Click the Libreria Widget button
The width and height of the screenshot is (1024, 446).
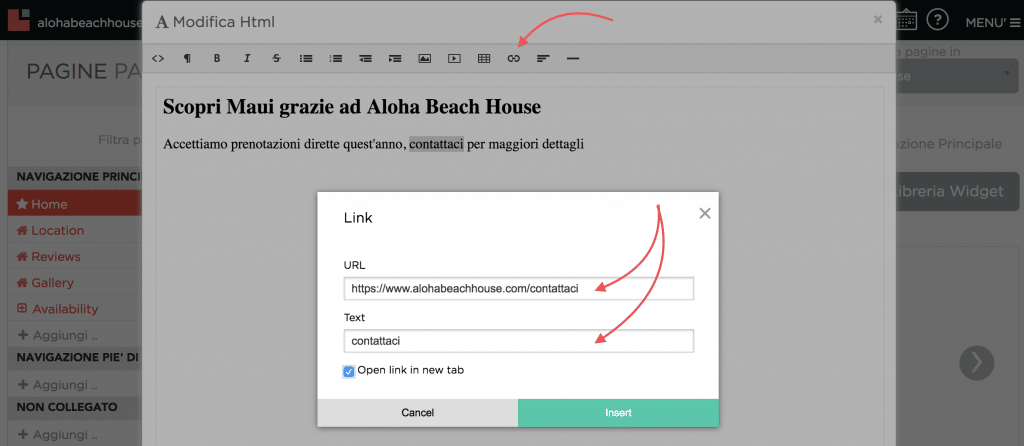[x=956, y=191]
